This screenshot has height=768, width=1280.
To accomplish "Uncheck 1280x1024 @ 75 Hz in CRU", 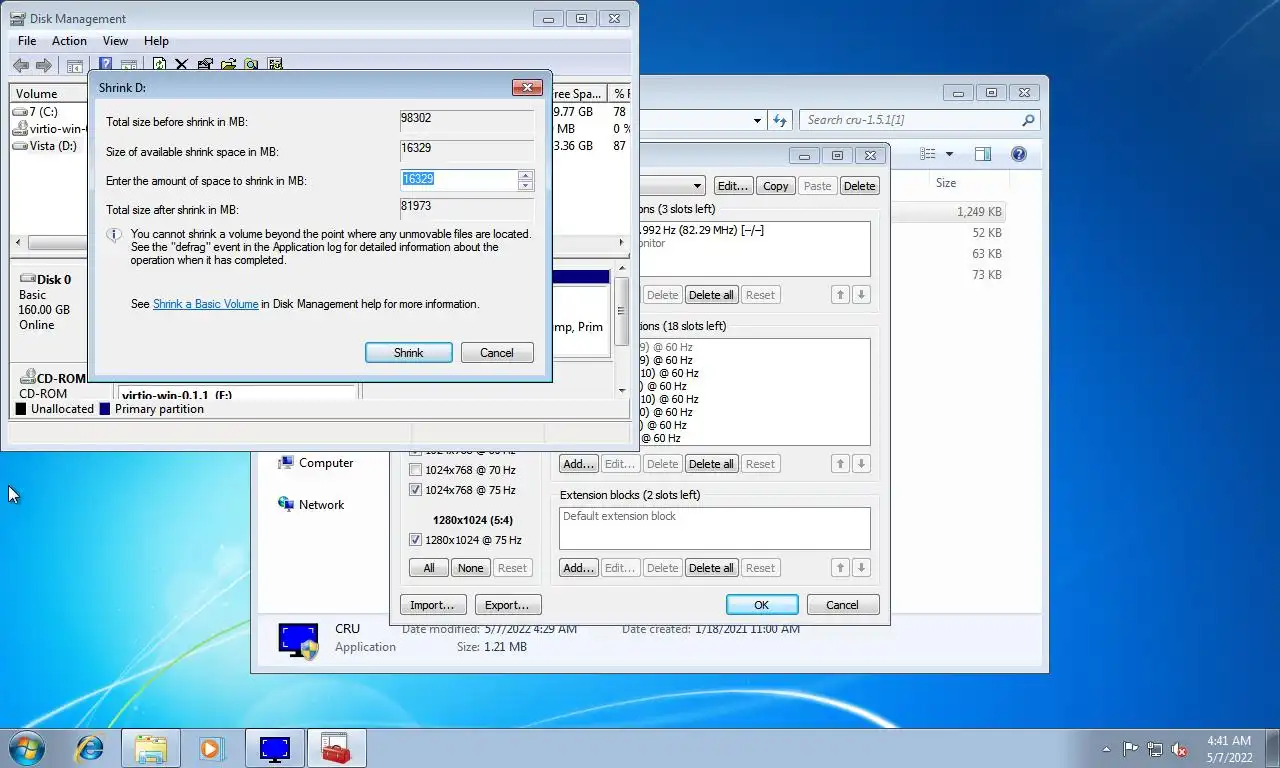I will click(416, 540).
